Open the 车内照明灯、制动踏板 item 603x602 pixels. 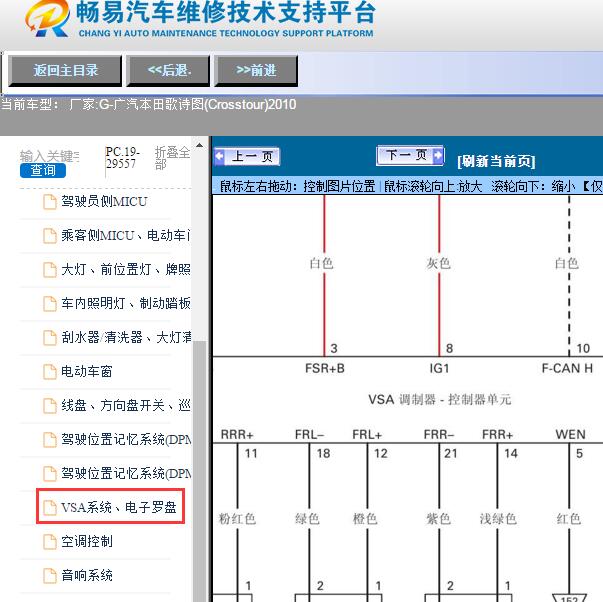click(125, 303)
